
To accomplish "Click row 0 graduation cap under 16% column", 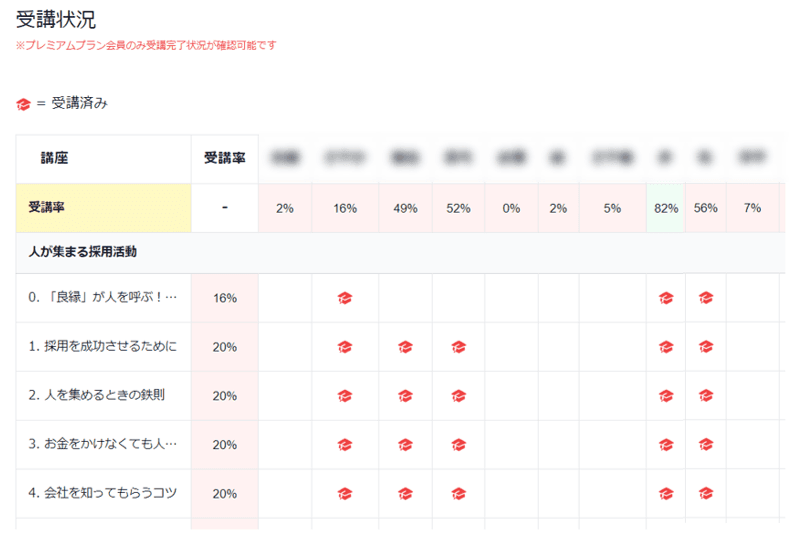I will coord(345,298).
